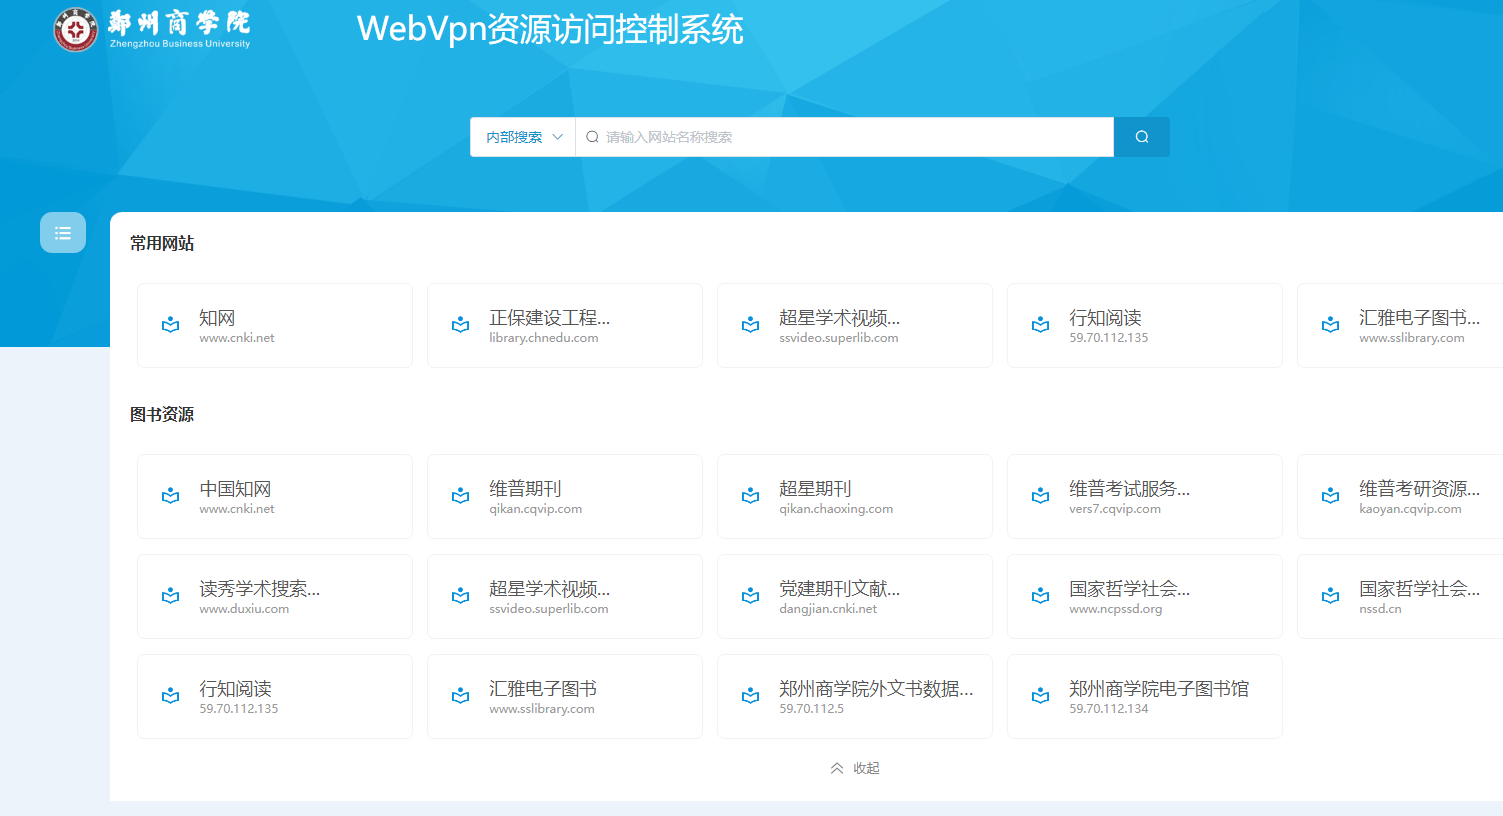Toggle the sidebar list menu button
This screenshot has width=1503, height=816.
pos(63,233)
